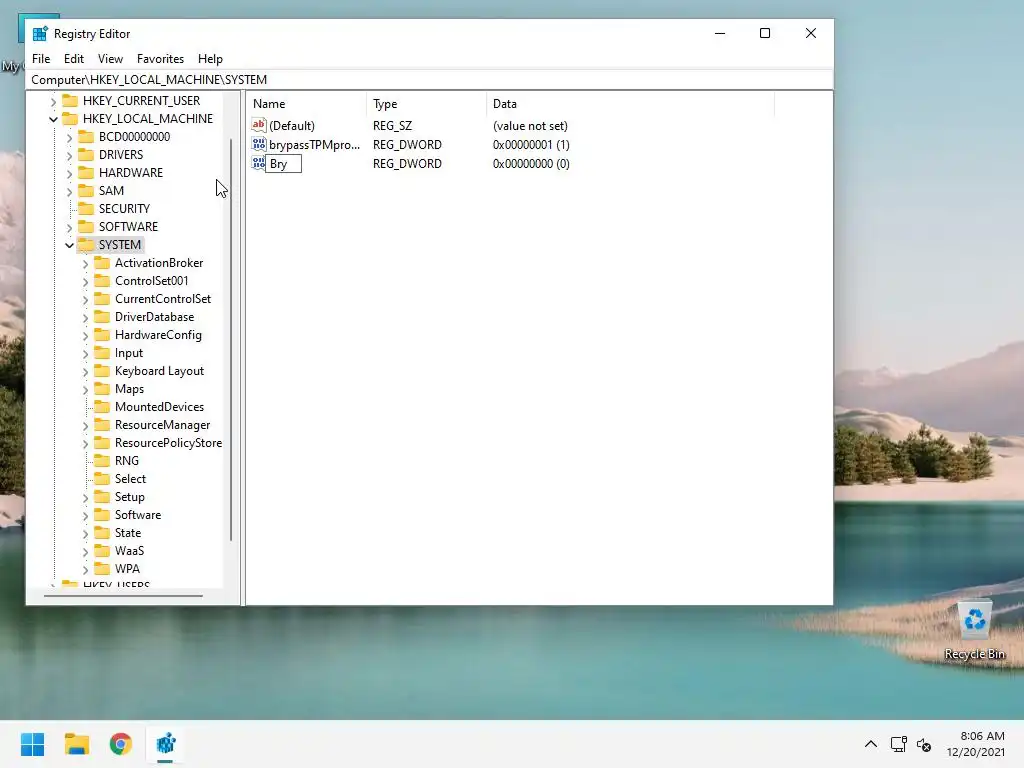
Task: Click the RNG folder icon
Action: (102, 461)
